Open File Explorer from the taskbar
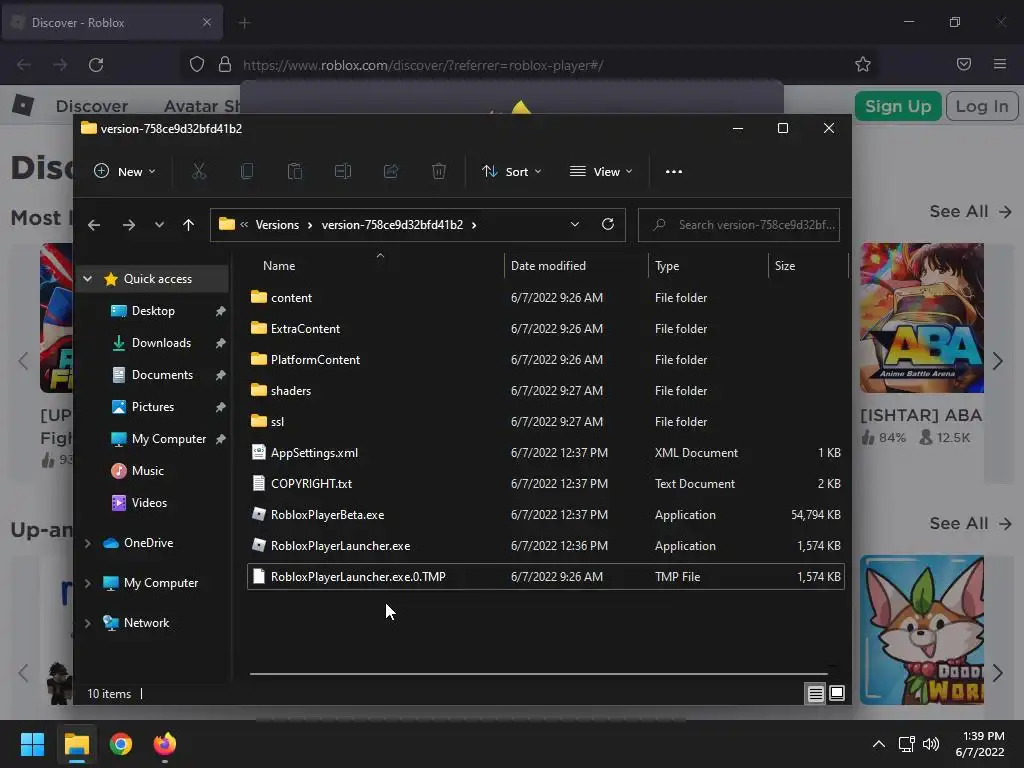The image size is (1024, 768). pyautogui.click(x=76, y=744)
